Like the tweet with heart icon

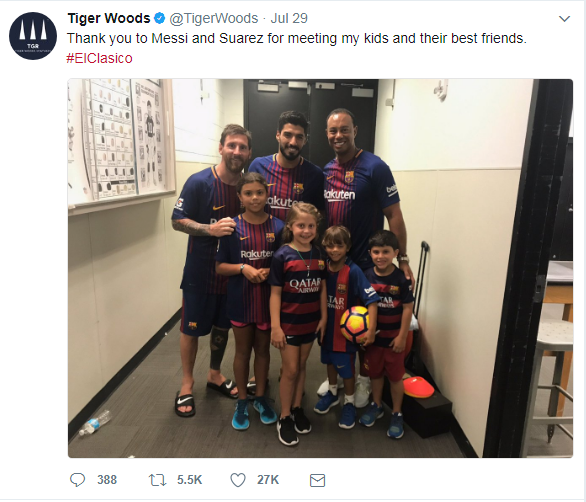(x=238, y=480)
